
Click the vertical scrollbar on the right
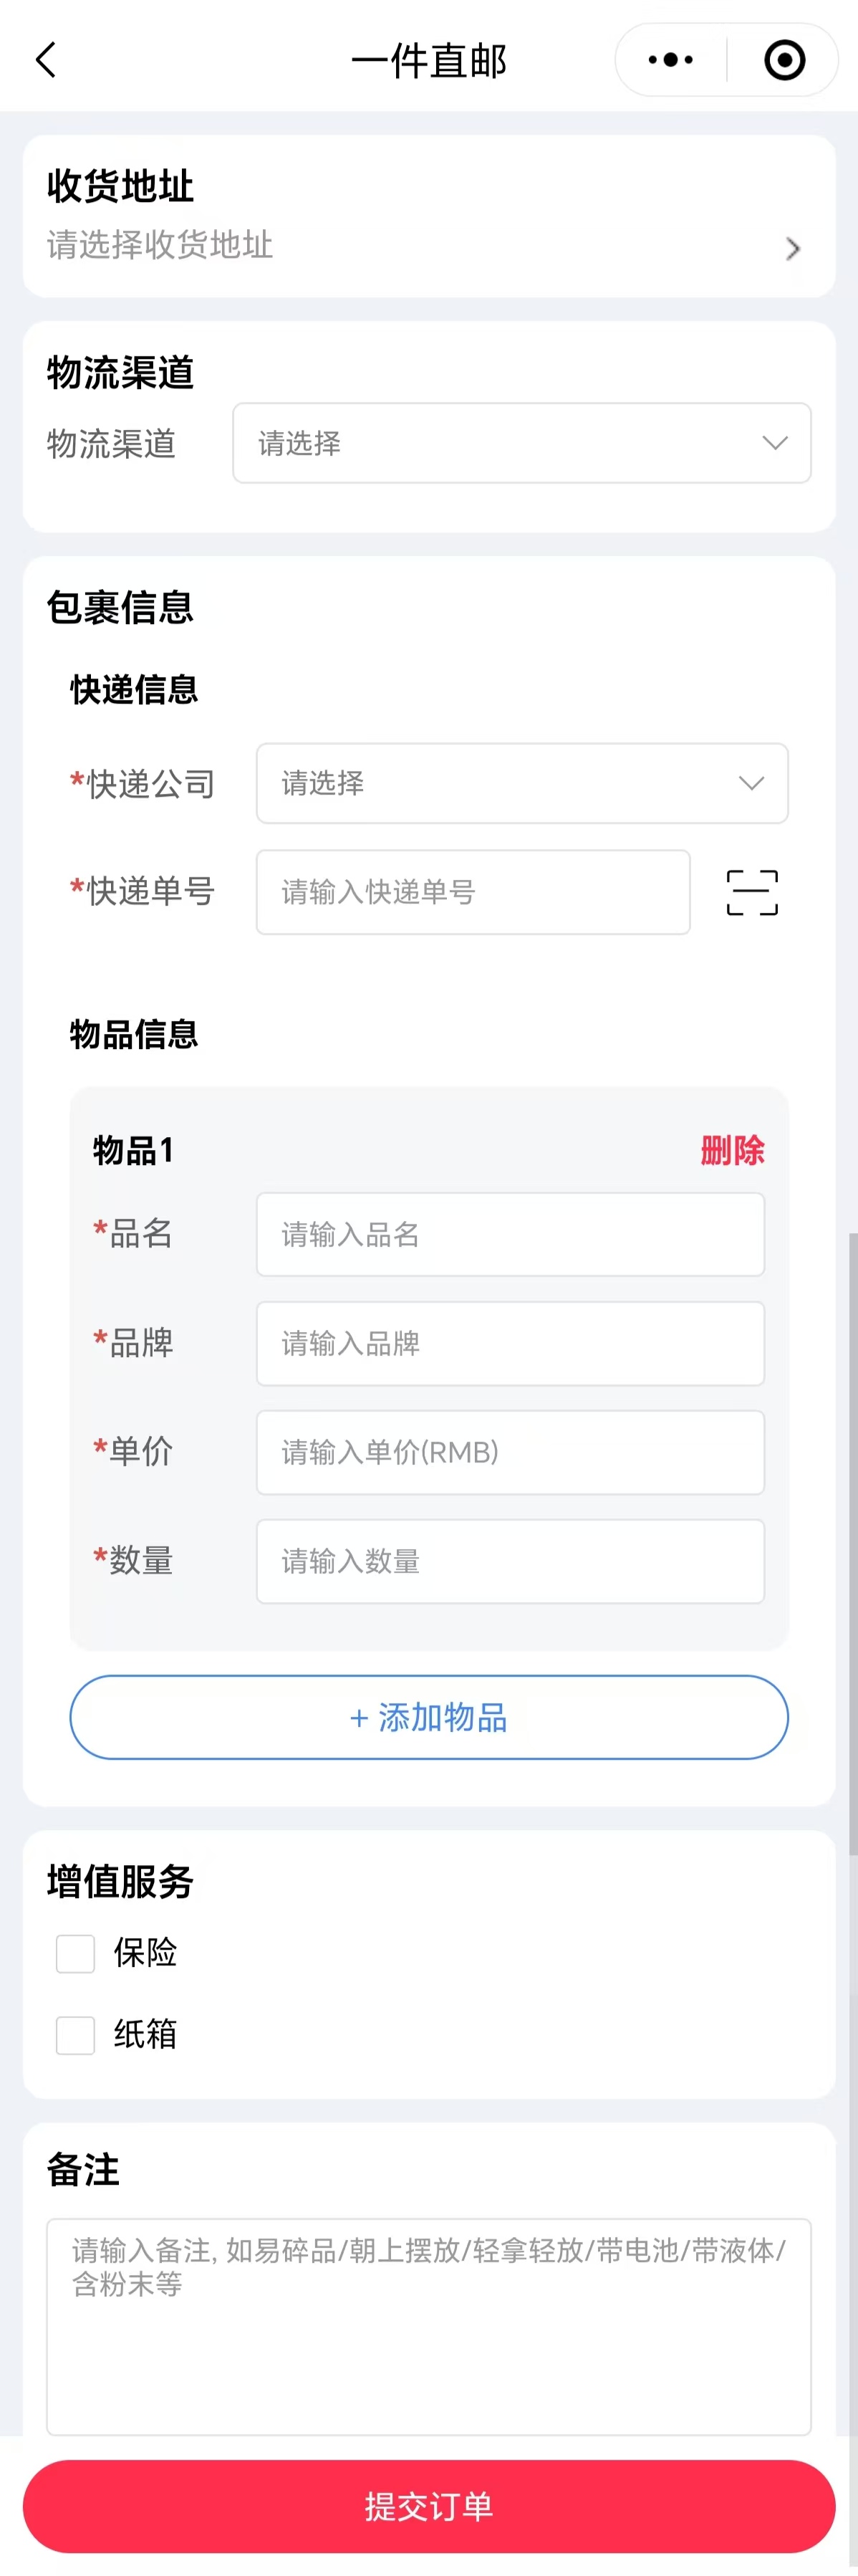coord(852,1540)
